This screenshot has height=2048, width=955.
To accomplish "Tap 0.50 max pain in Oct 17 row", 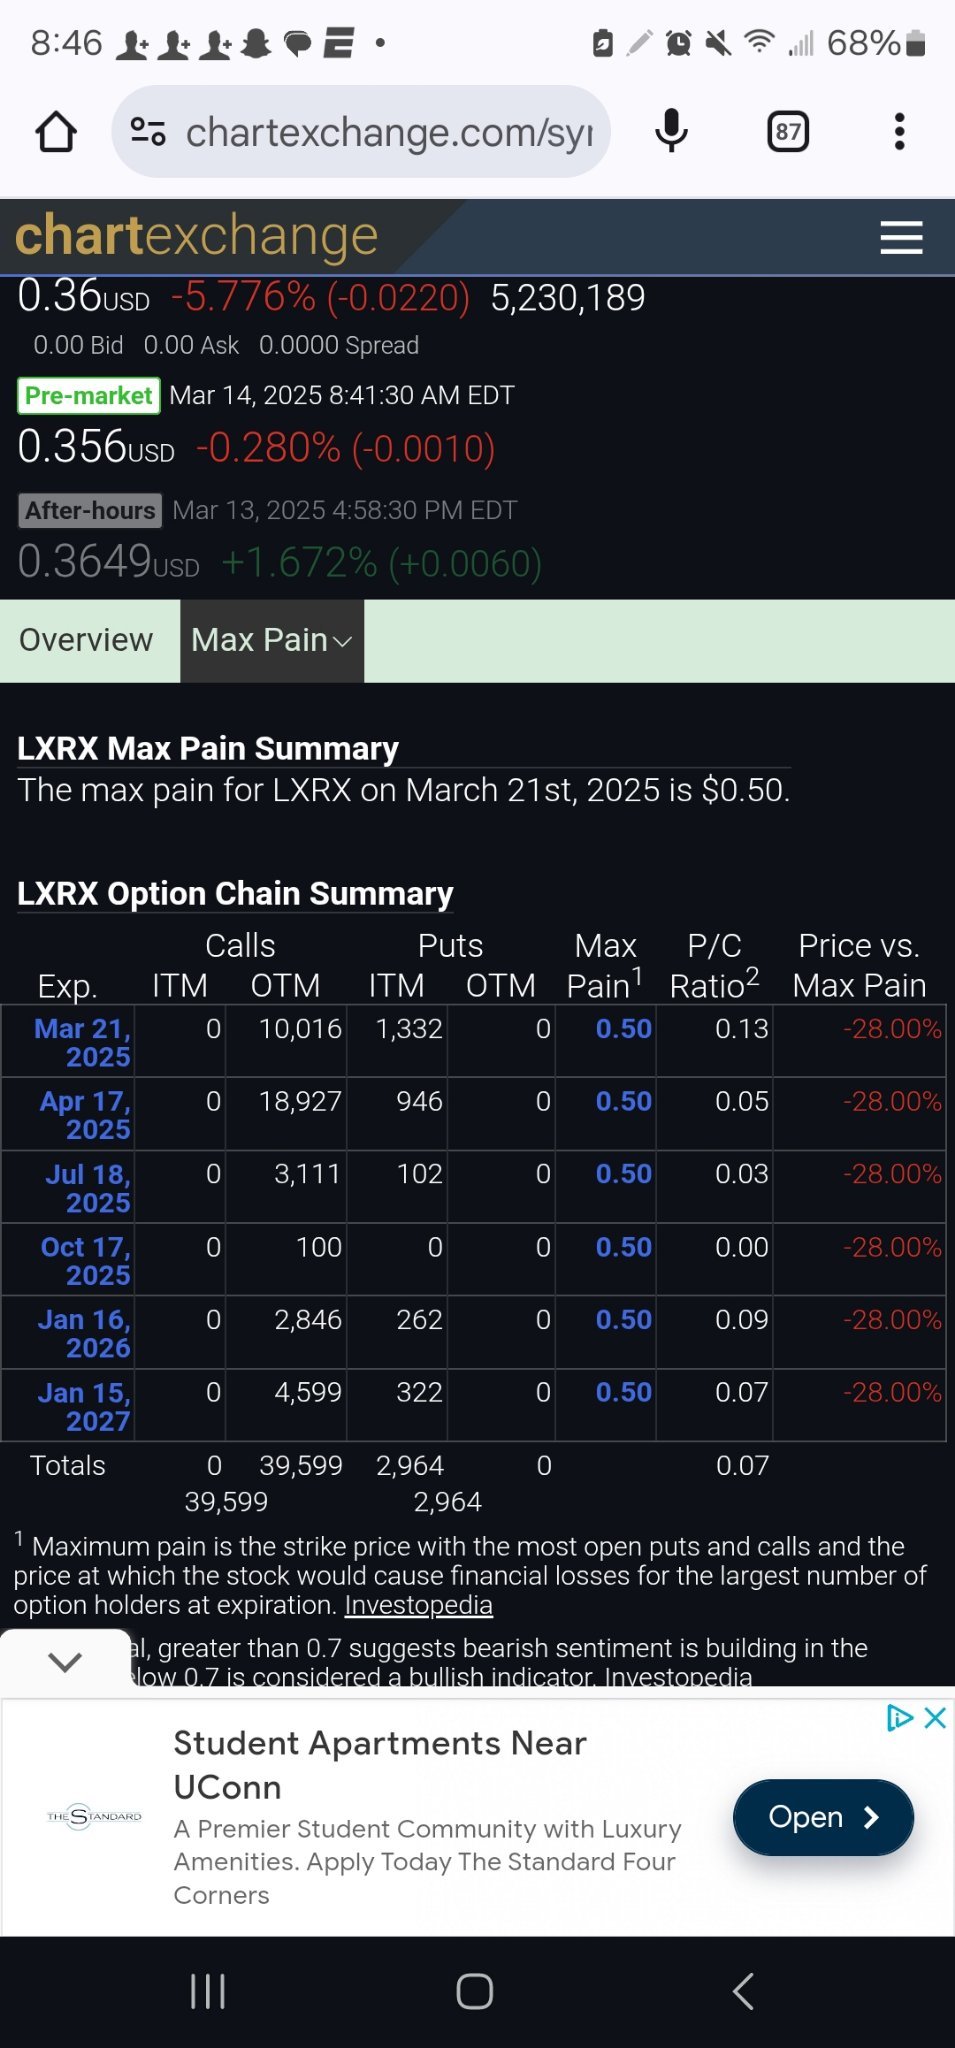I will point(624,1248).
